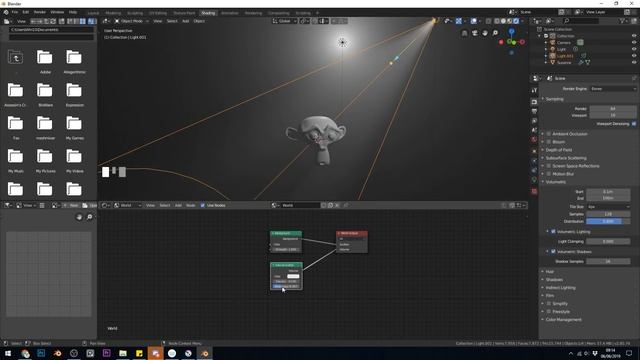640x360 pixels.
Task: Open the World properties tab icon
Action: tap(534, 140)
